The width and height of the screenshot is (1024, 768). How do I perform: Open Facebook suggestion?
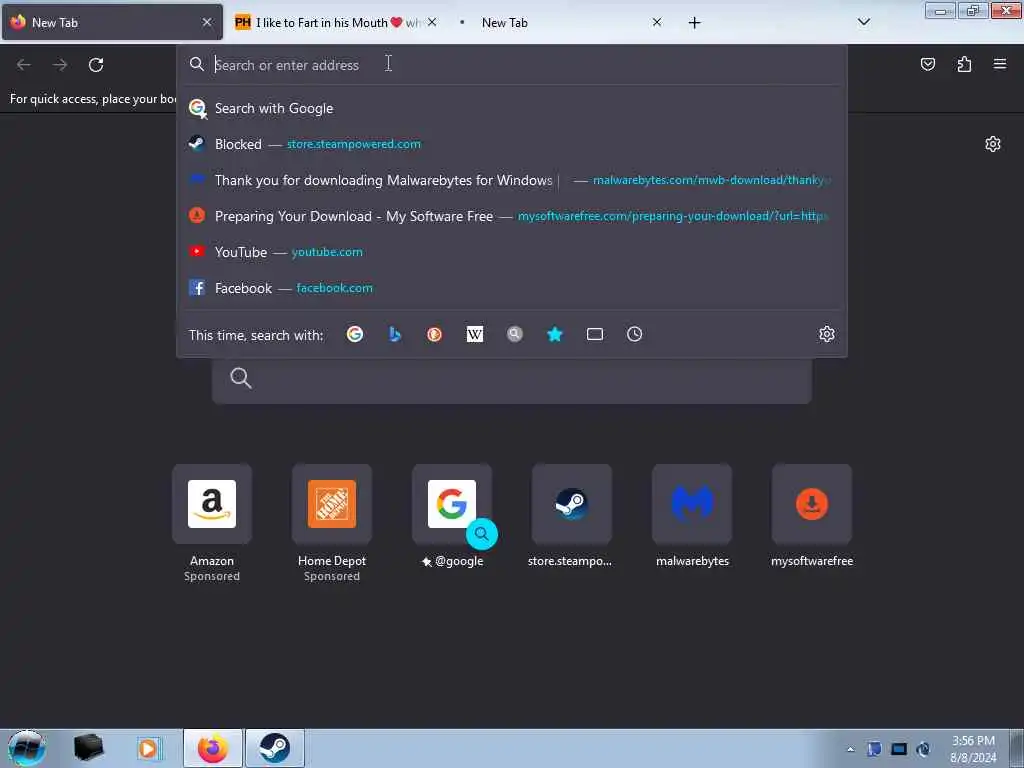click(511, 288)
